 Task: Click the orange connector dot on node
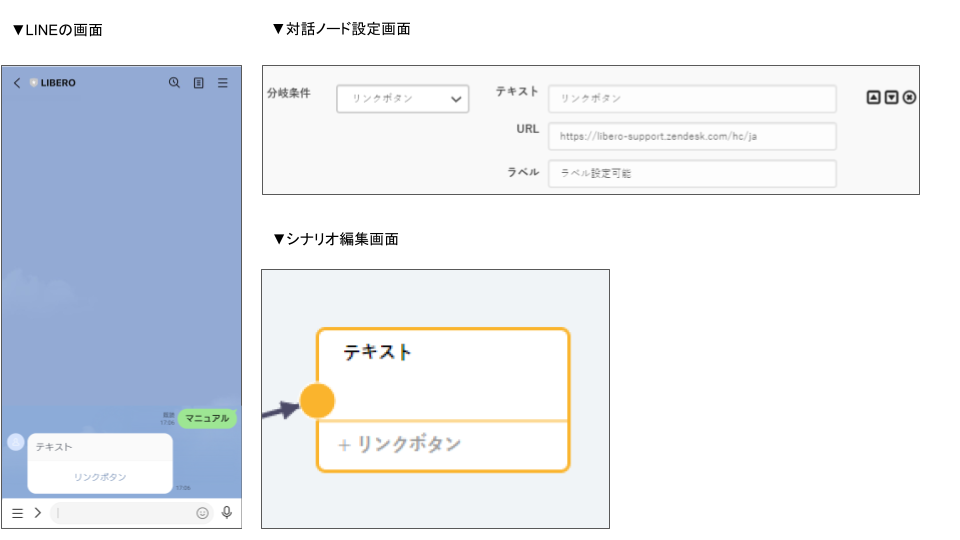(x=317, y=401)
